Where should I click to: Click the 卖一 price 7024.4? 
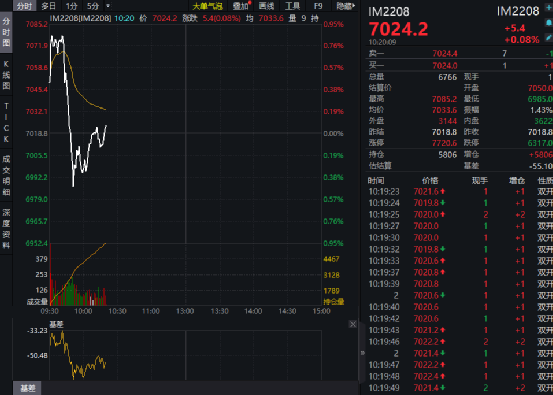(445, 54)
